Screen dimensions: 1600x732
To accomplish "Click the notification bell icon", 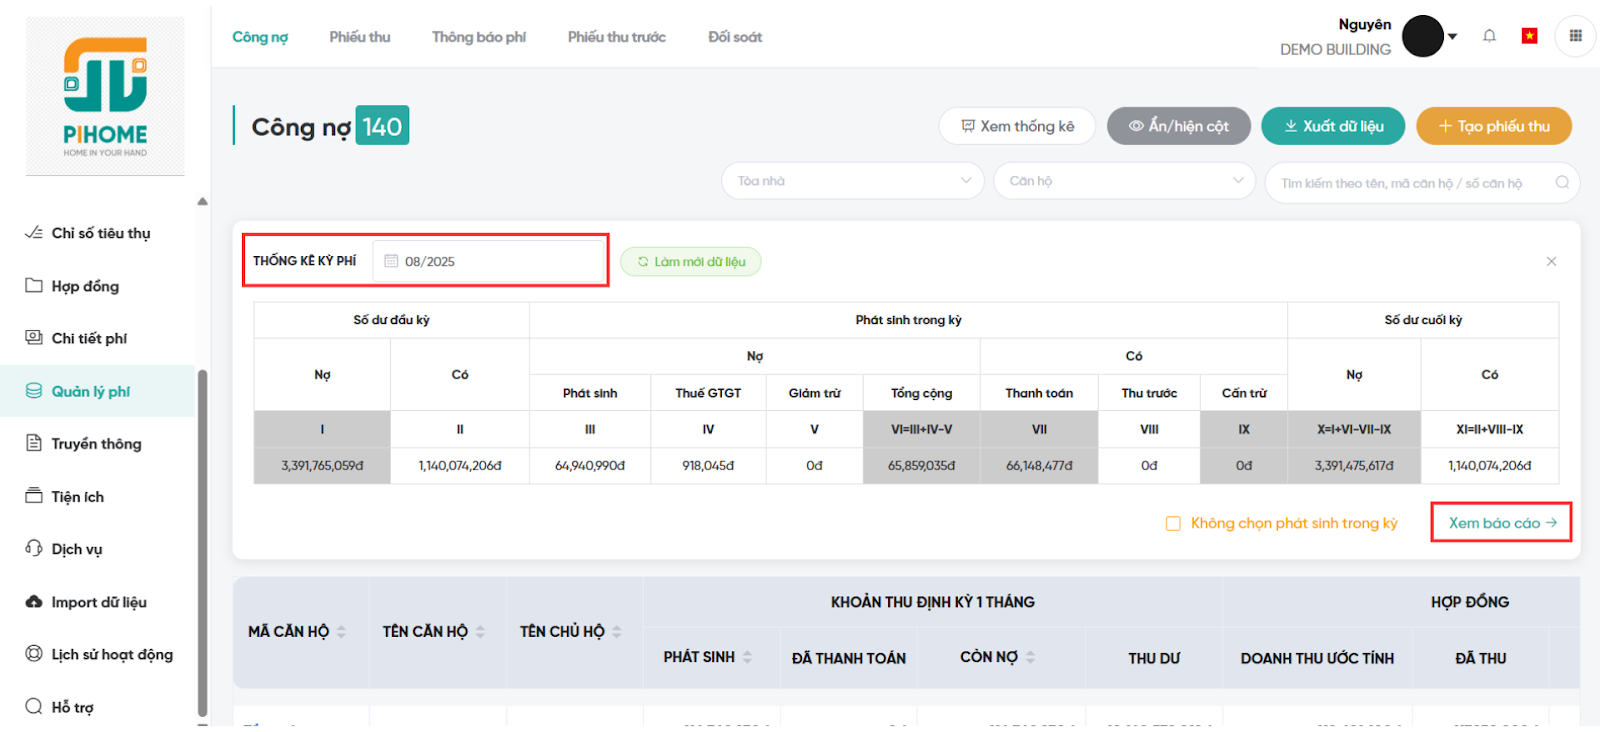I will coord(1489,36).
